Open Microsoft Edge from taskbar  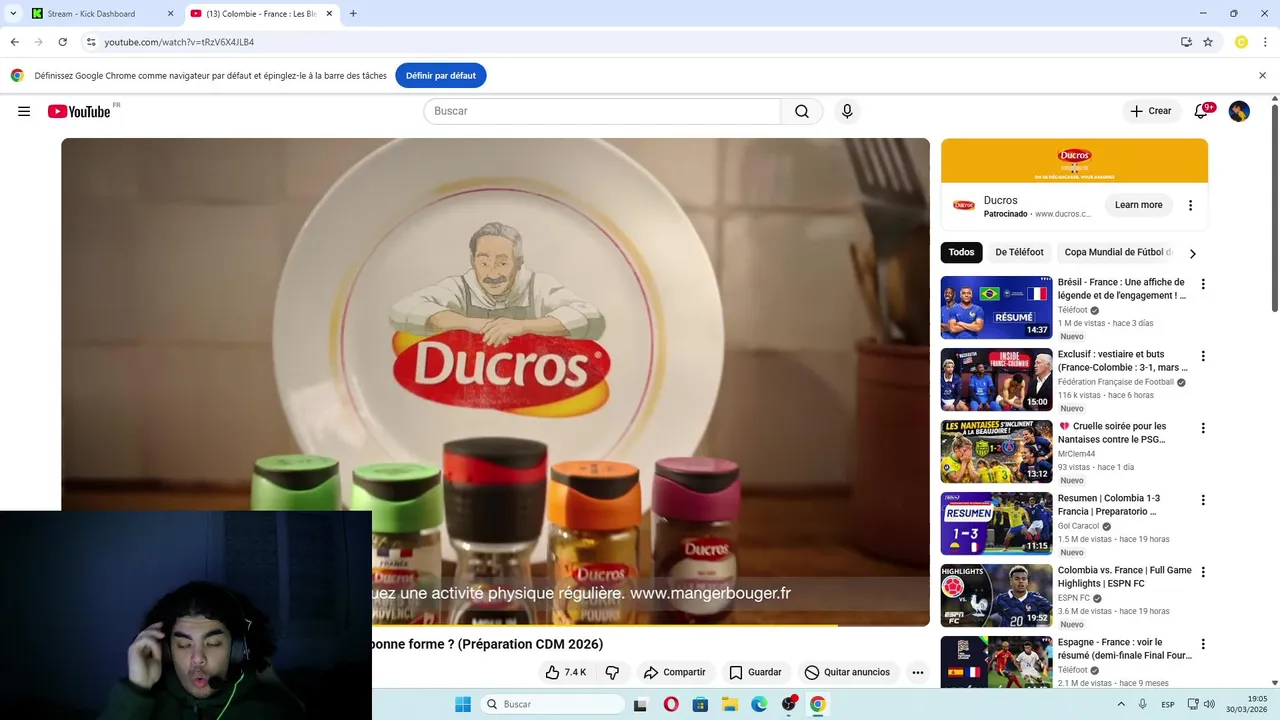click(759, 704)
